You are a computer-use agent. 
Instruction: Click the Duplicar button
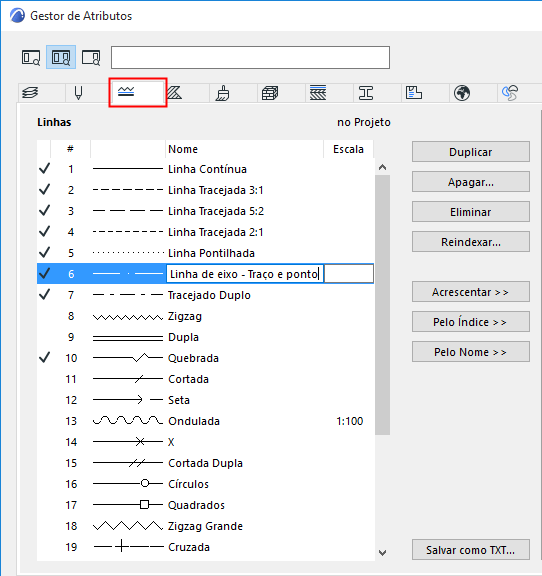click(471, 152)
